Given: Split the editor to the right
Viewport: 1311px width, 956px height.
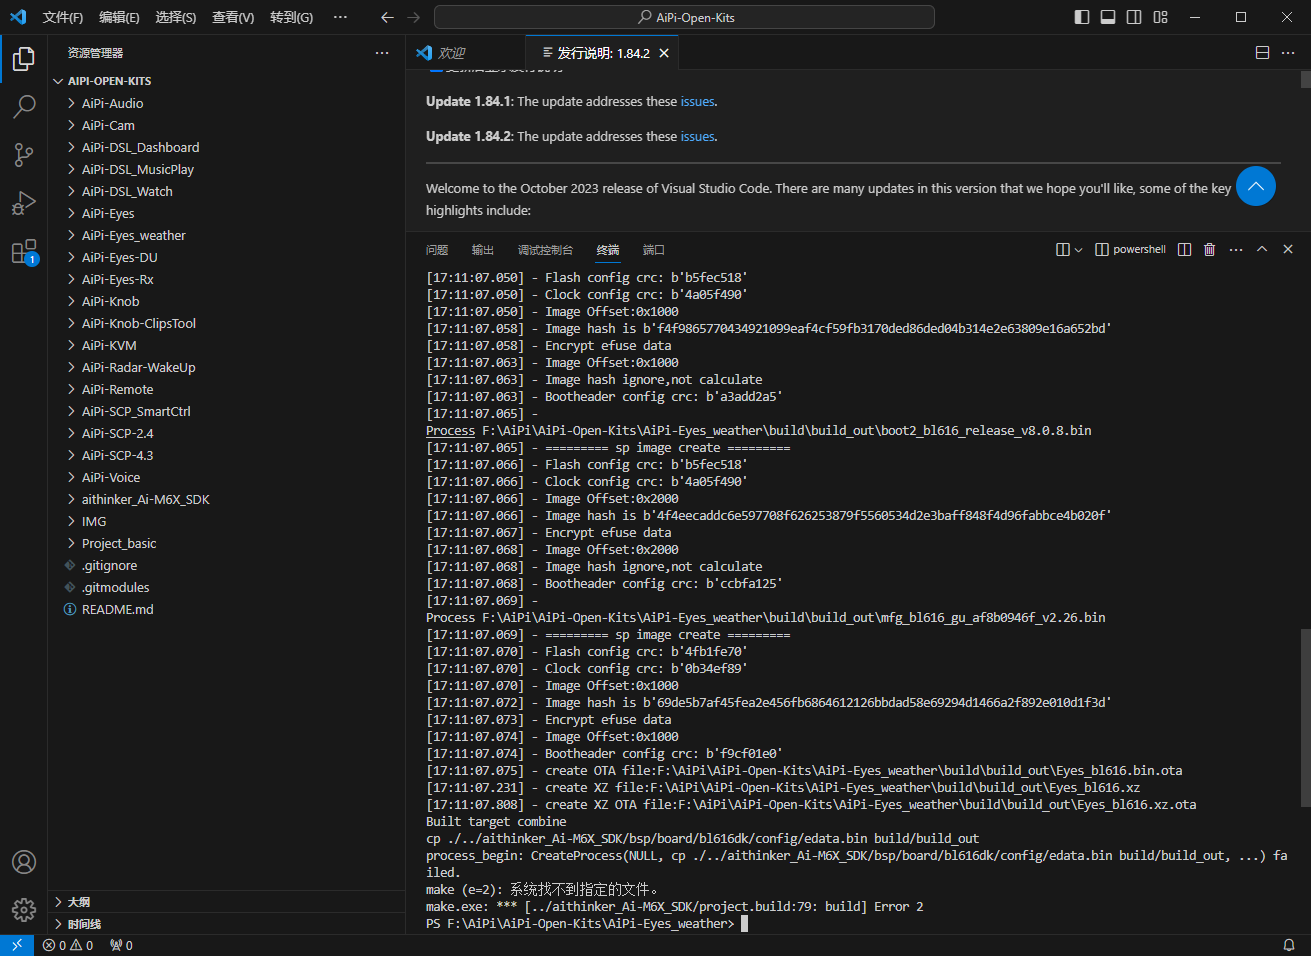Looking at the screenshot, I should pyautogui.click(x=1262, y=53).
